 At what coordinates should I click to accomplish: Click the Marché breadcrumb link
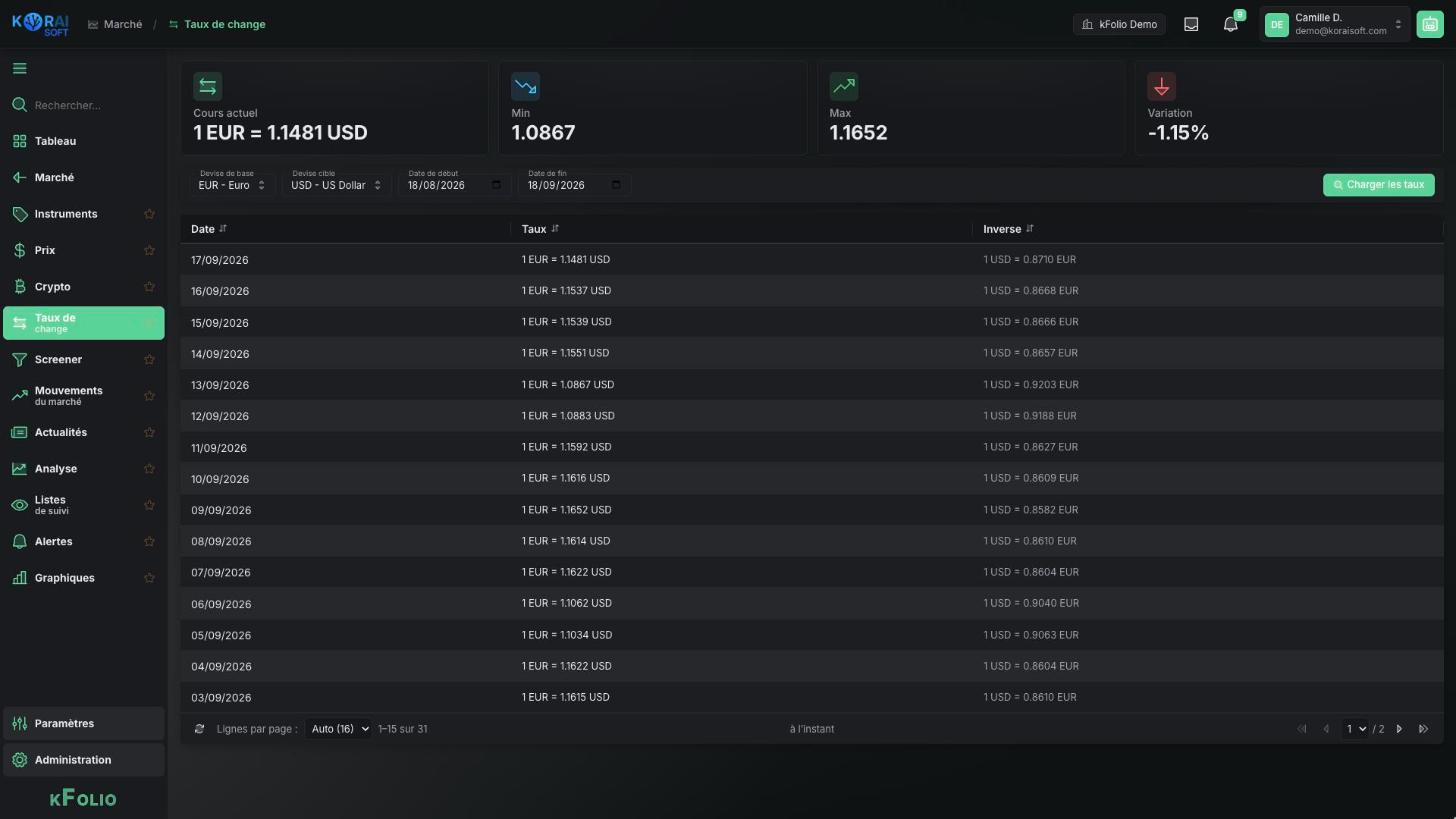[x=115, y=24]
